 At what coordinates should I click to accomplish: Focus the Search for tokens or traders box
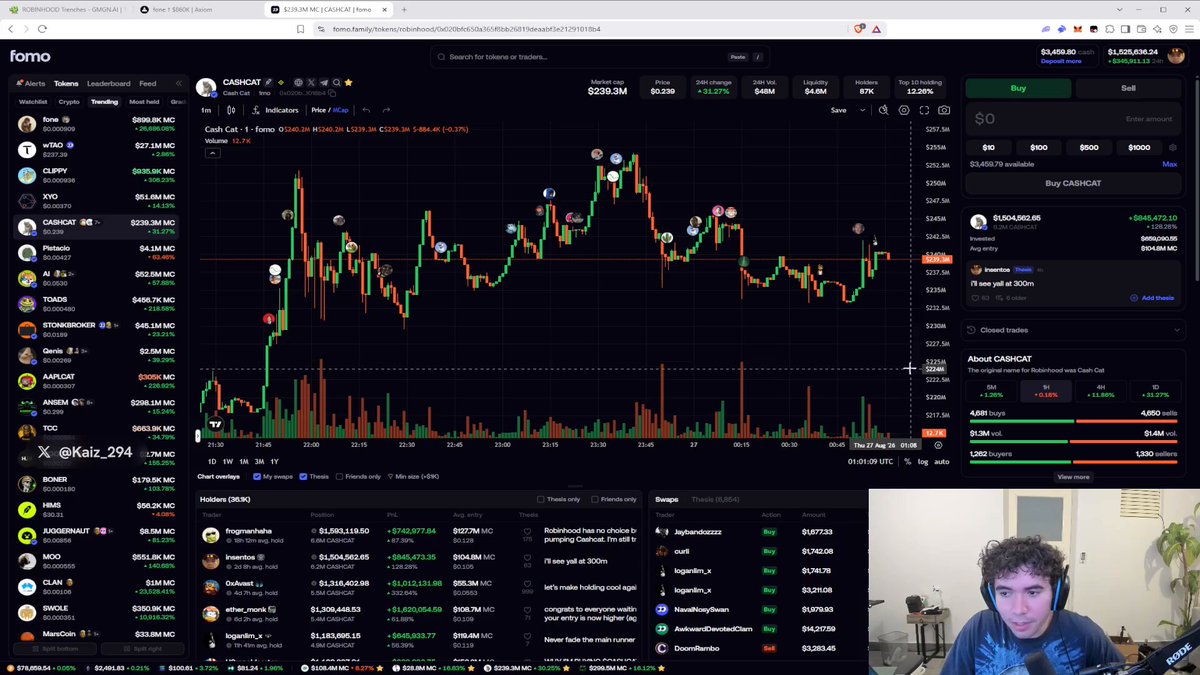[x=600, y=57]
